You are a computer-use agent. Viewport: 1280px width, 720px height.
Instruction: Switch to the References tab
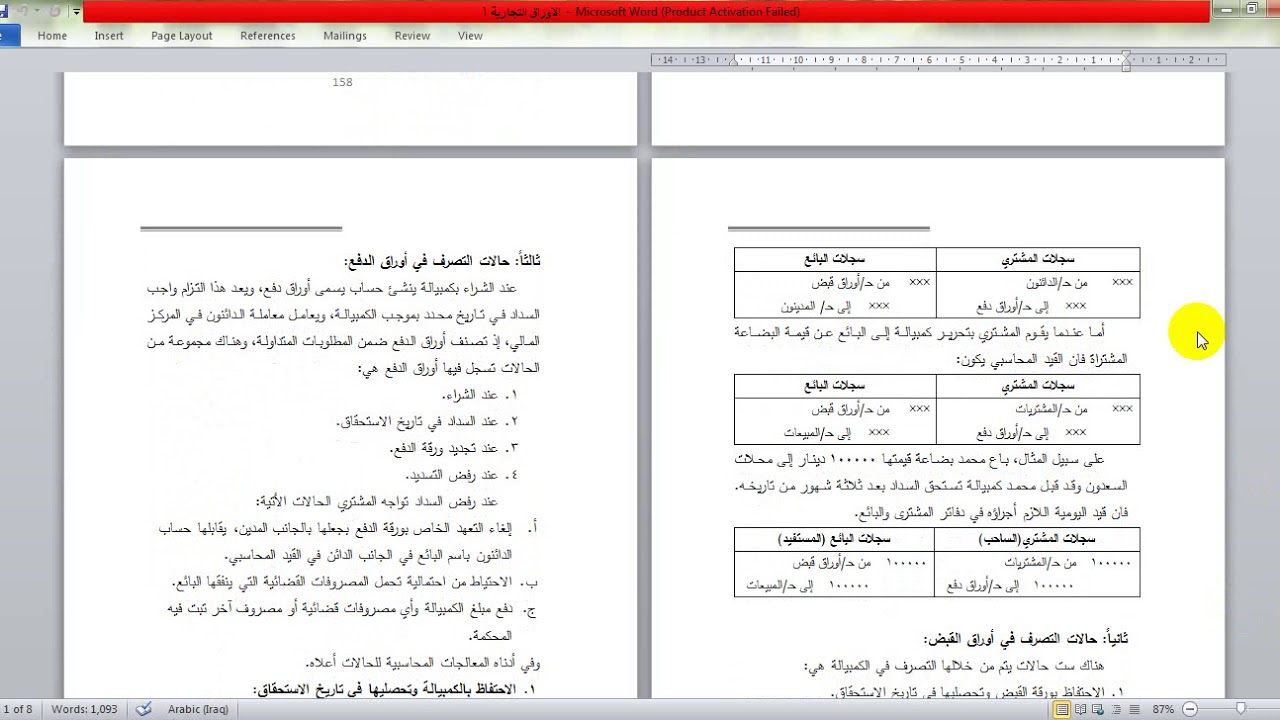pyautogui.click(x=268, y=35)
